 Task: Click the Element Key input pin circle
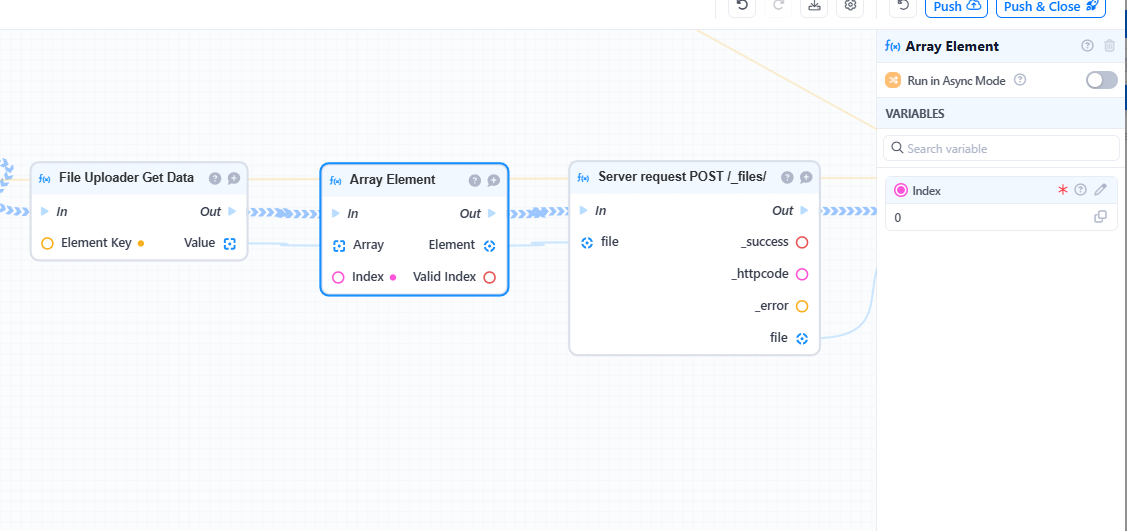point(47,243)
